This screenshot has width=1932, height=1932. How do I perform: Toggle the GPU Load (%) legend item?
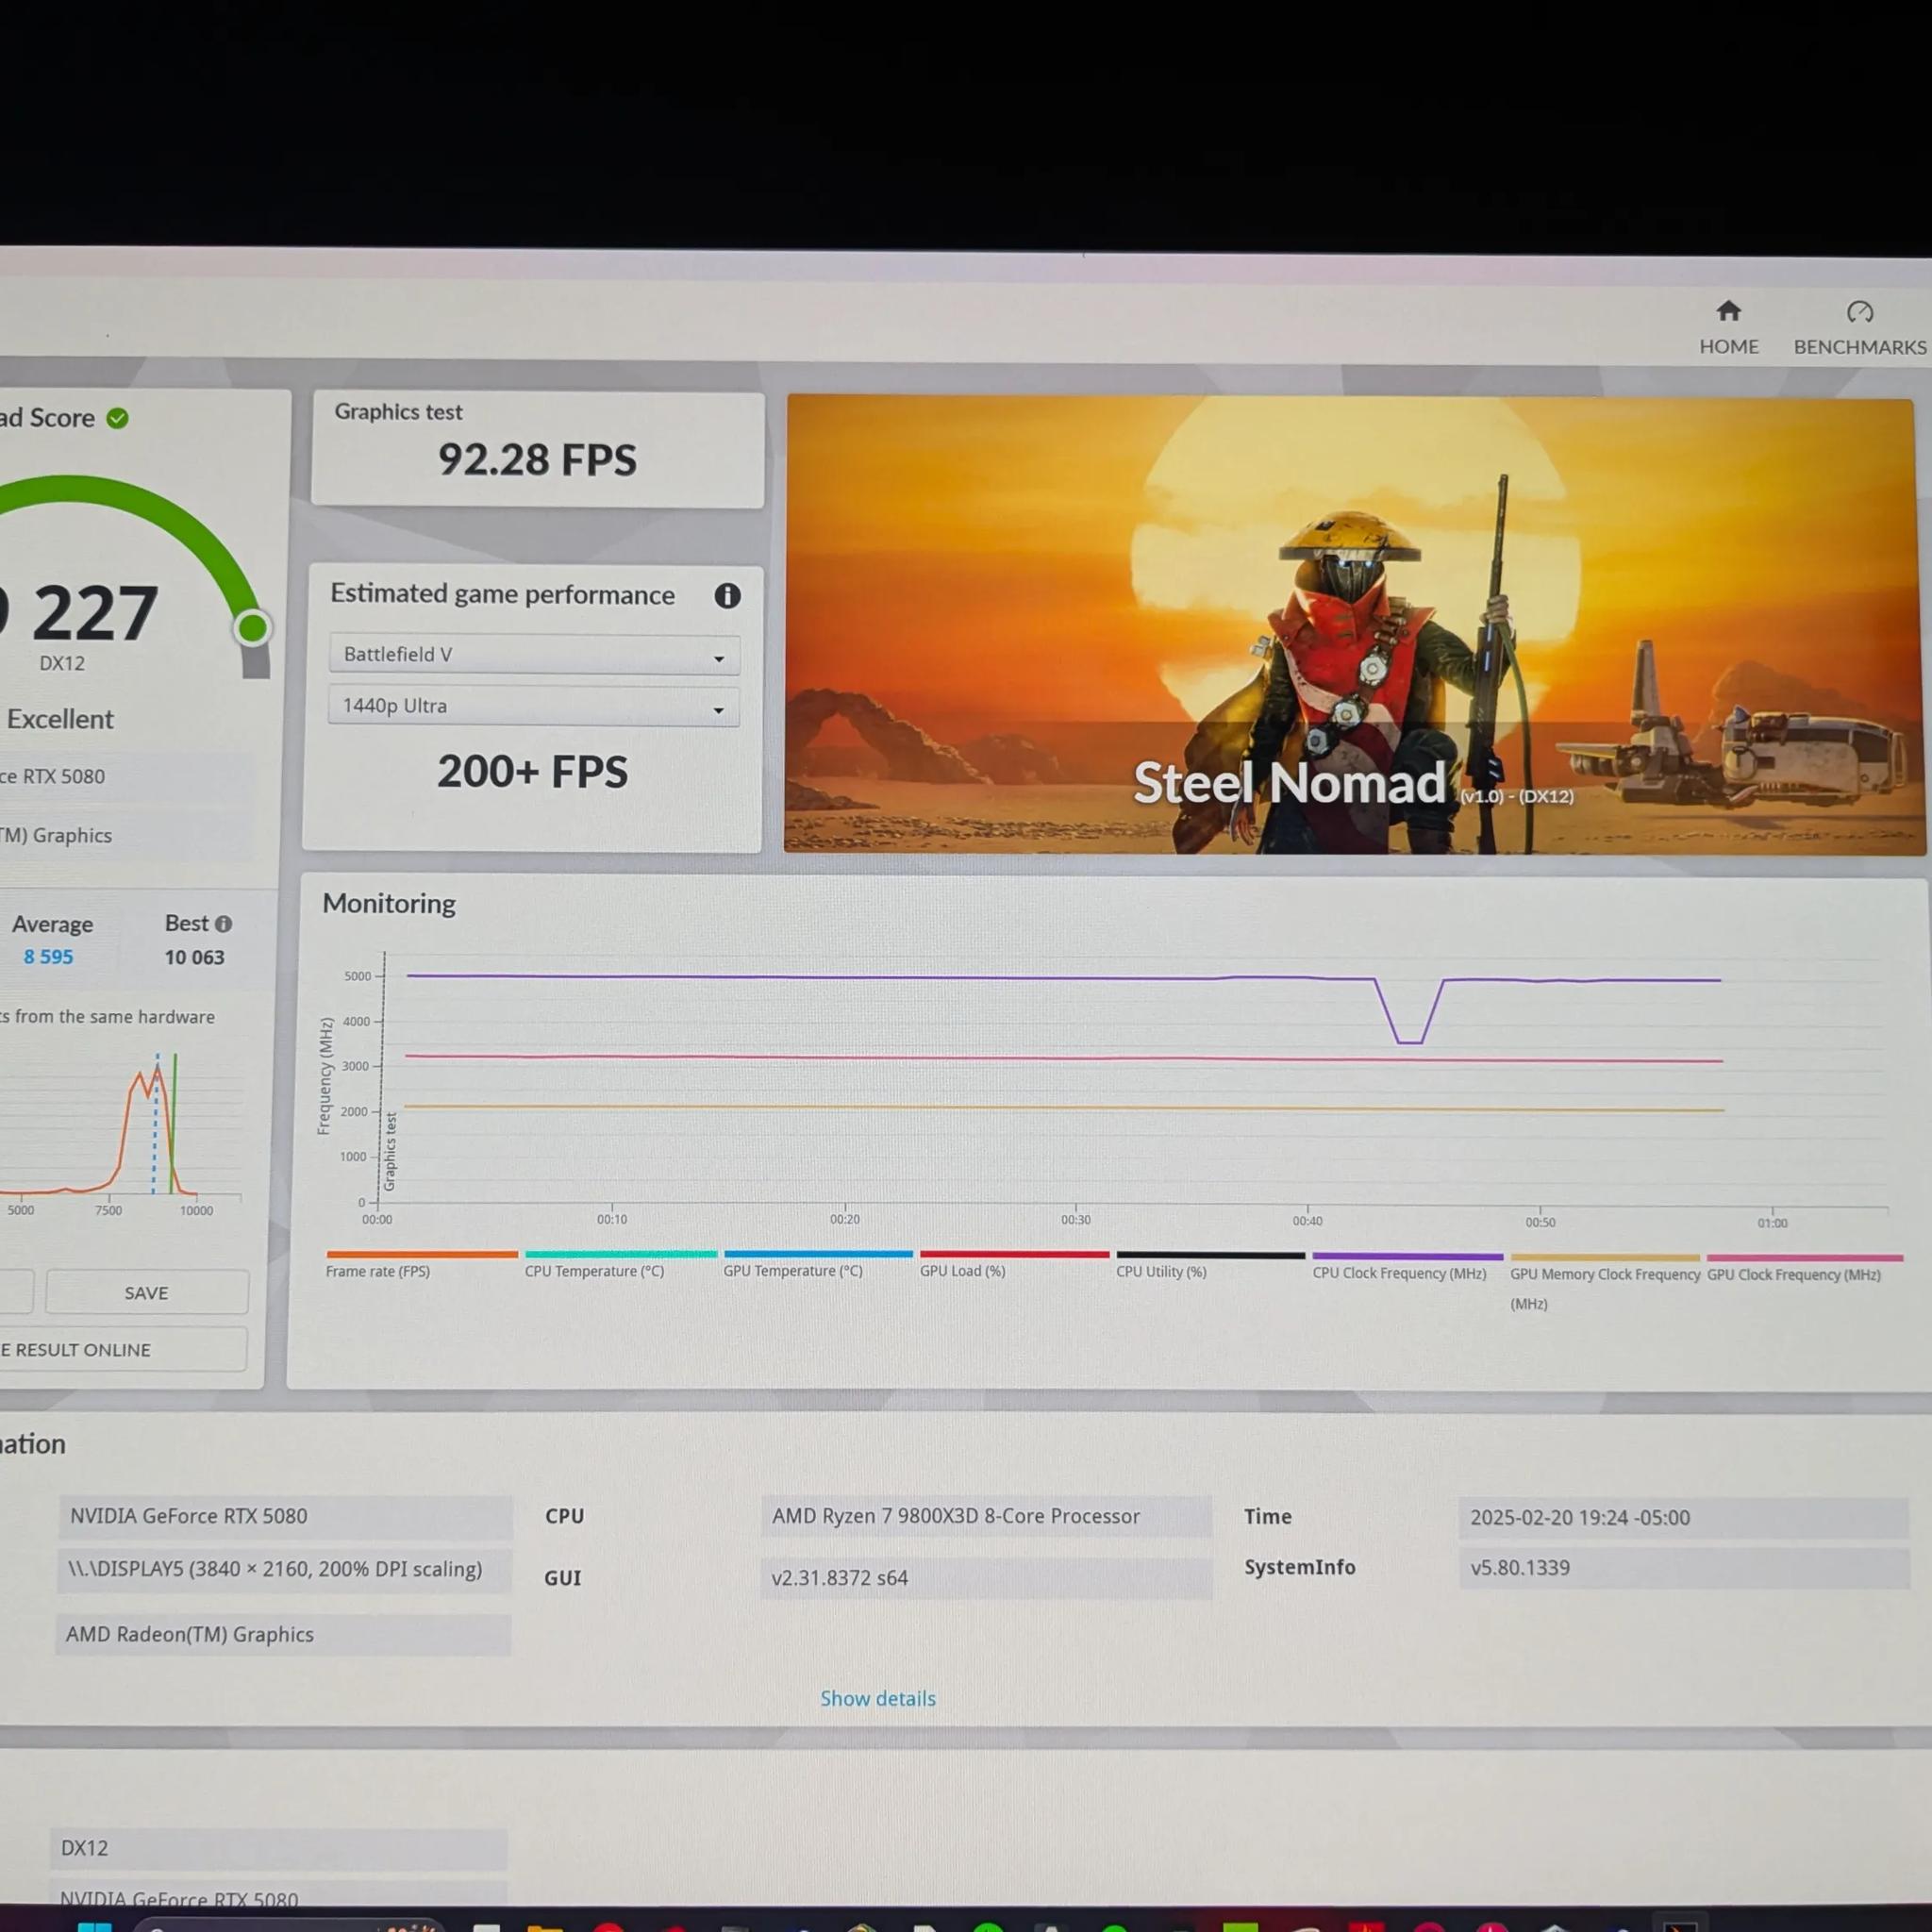point(1014,1264)
